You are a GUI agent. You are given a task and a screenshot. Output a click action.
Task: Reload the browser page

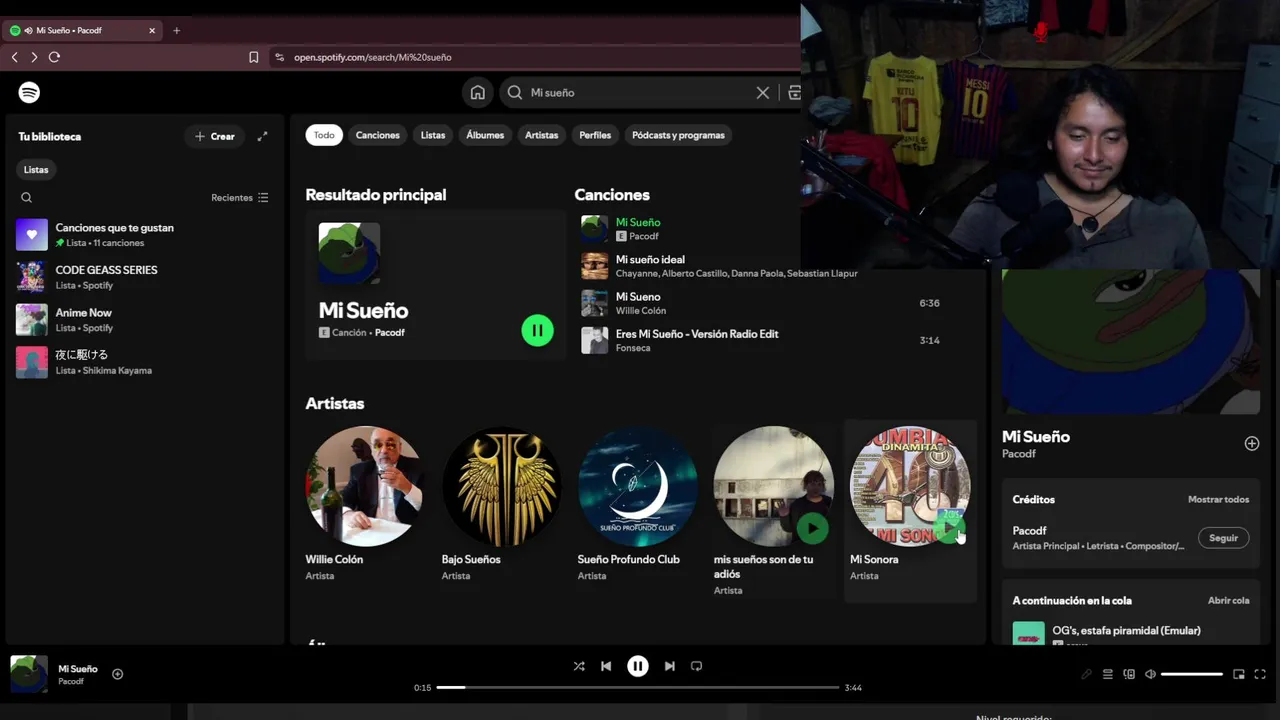coord(54,57)
